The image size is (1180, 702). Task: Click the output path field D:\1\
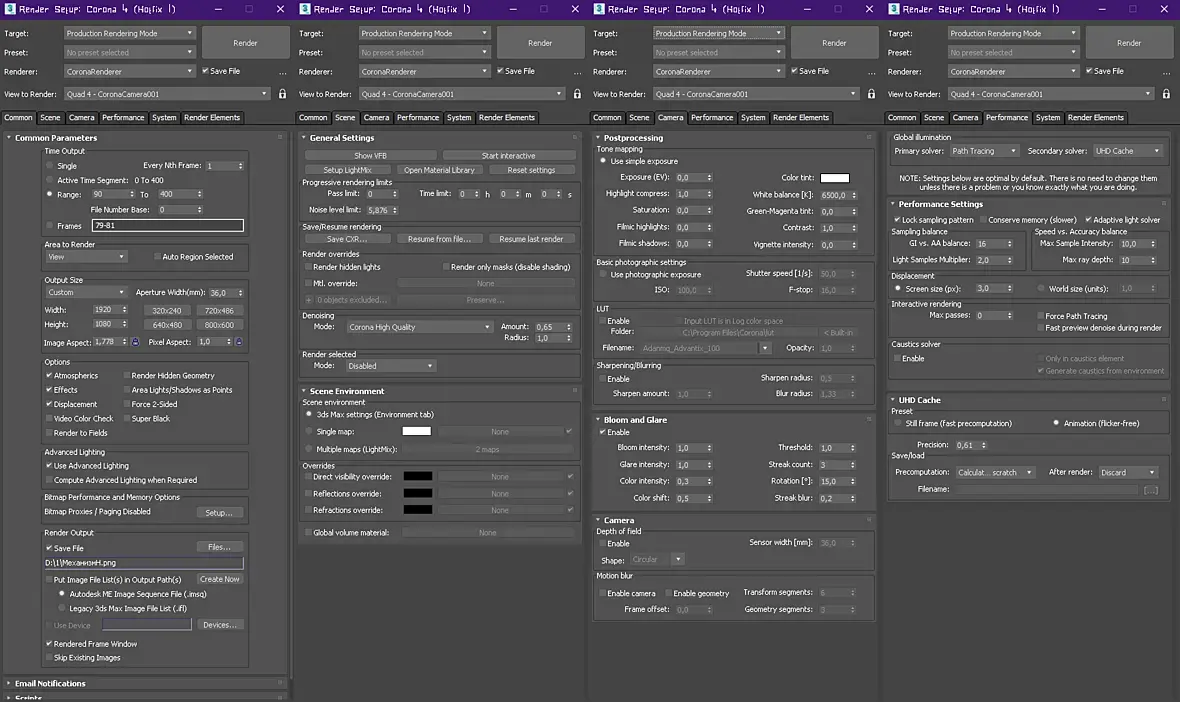(144, 564)
